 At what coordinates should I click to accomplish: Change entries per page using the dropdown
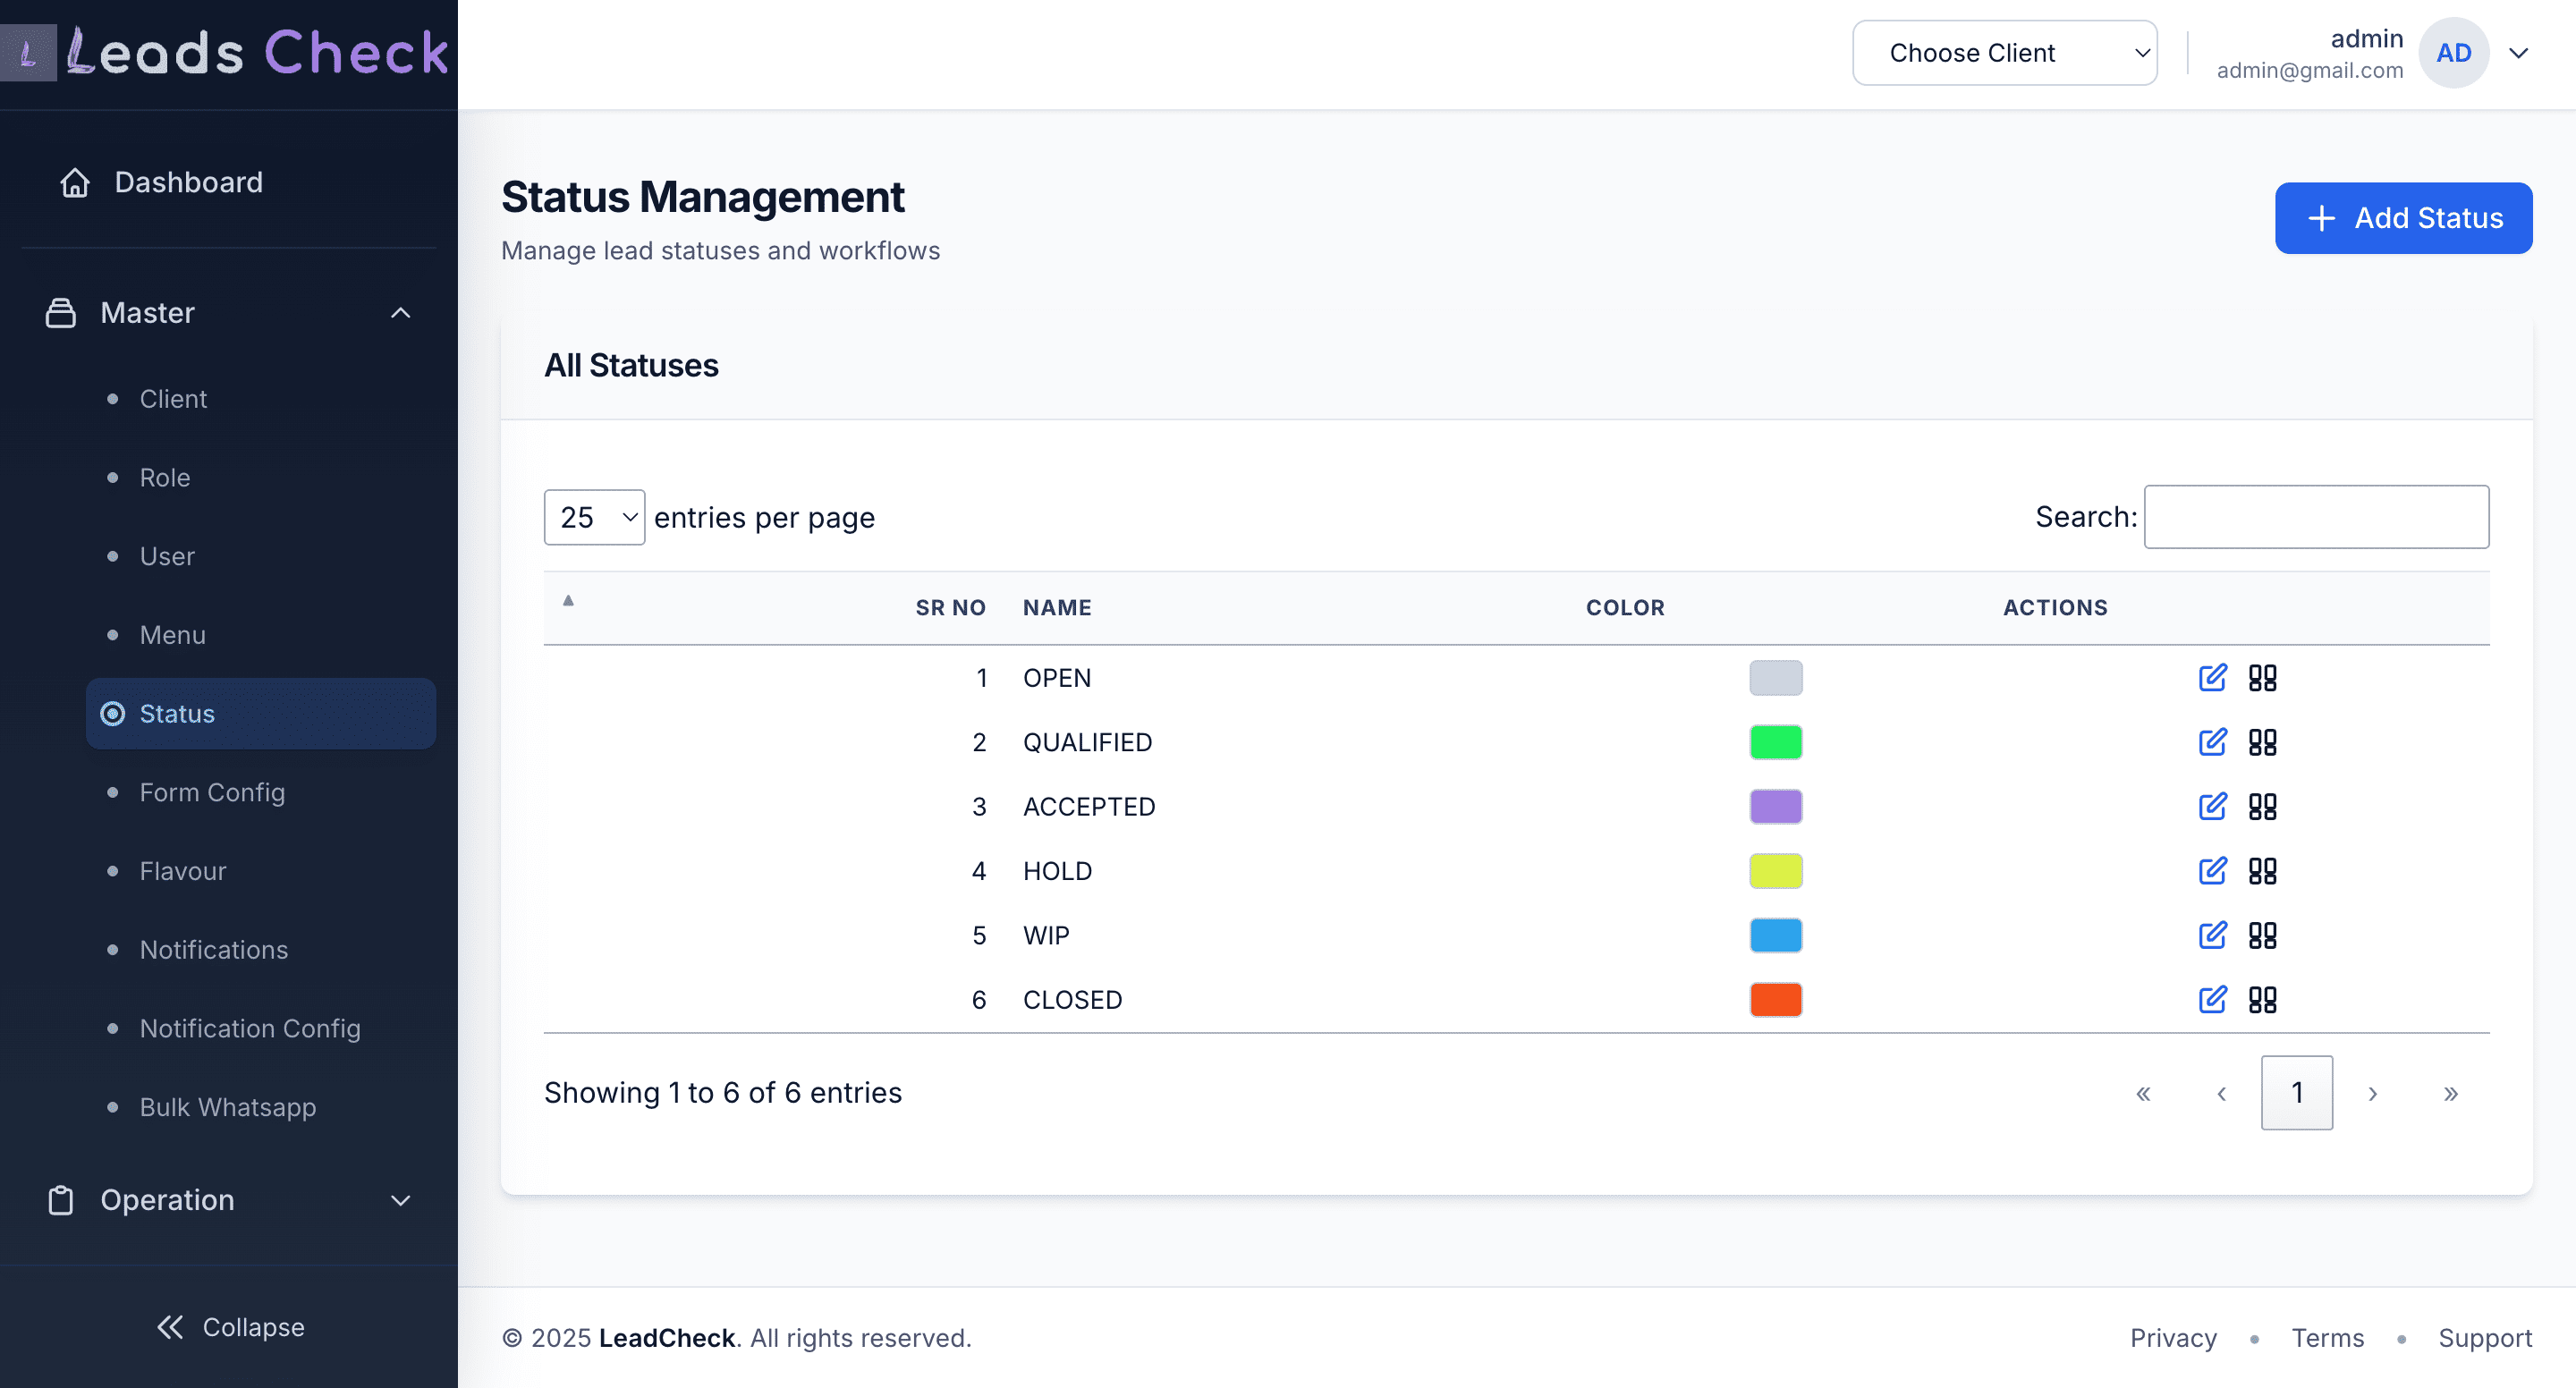coord(594,516)
